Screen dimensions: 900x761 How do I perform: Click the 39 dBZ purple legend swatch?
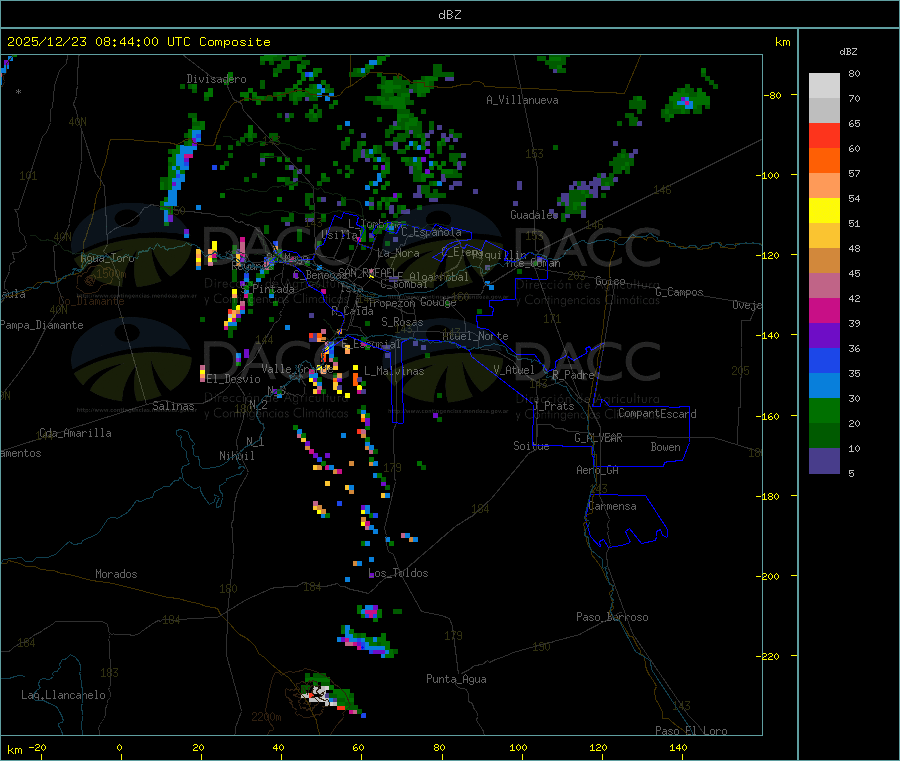(824, 336)
